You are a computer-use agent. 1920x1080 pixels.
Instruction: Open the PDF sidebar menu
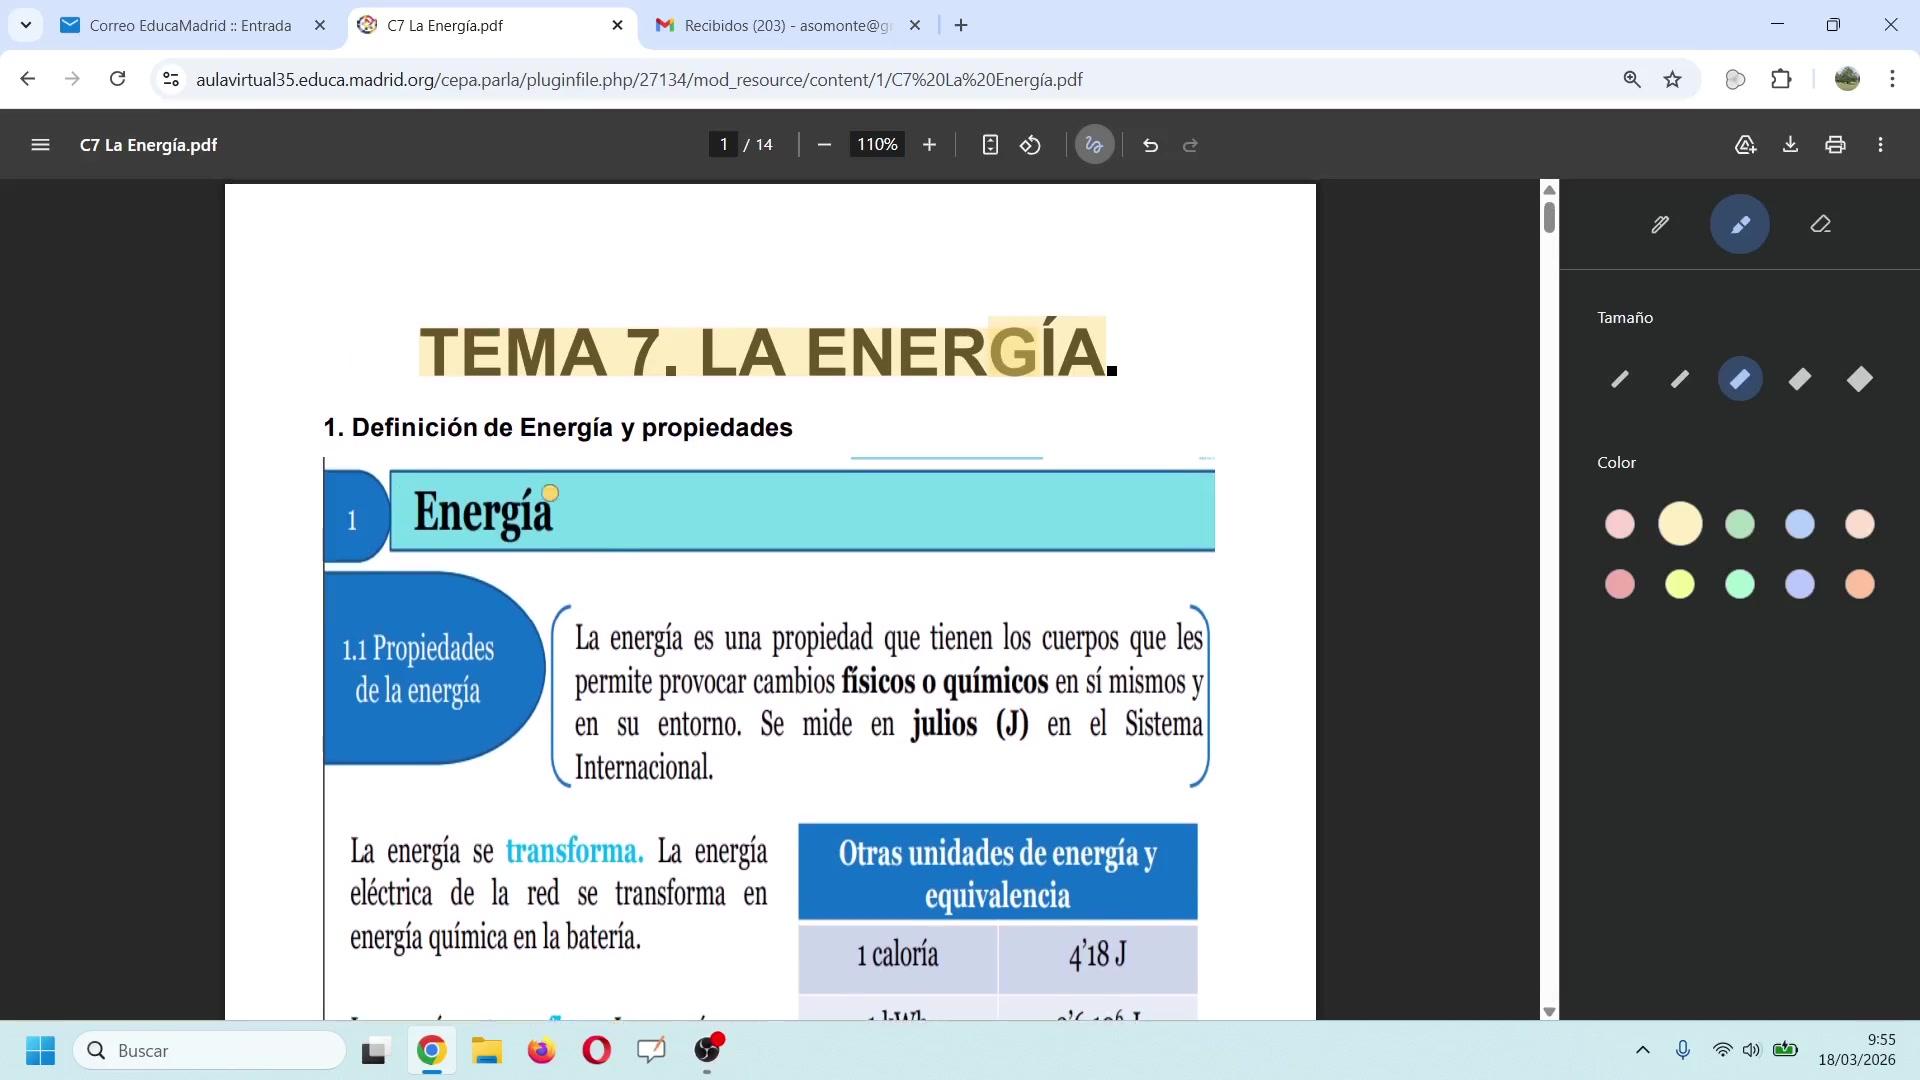click(40, 145)
